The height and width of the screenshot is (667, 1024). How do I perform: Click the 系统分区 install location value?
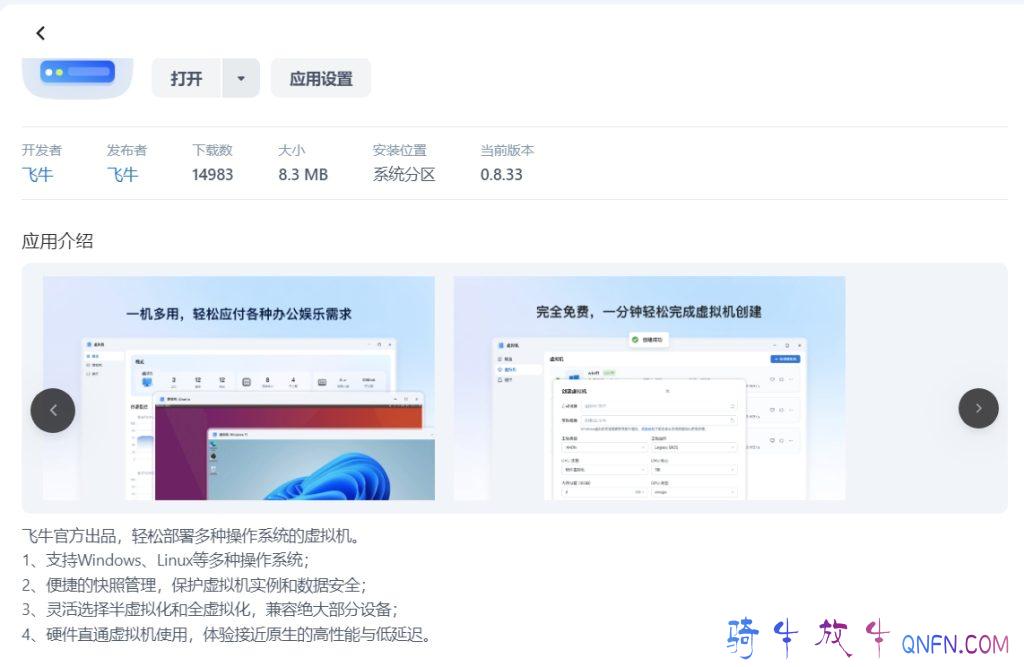[404, 174]
